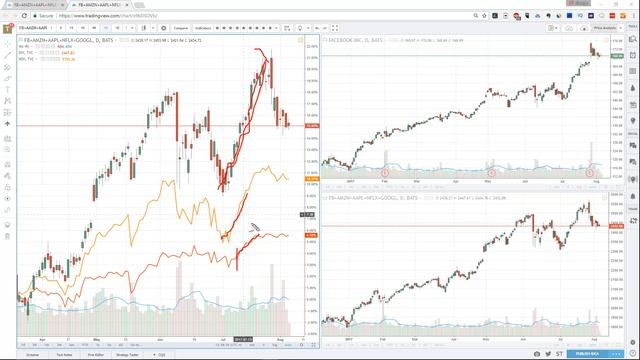The width and height of the screenshot is (640, 360).
Task: Click the symbol input field FB+AMZN+AAPL
Action: [x=33, y=28]
